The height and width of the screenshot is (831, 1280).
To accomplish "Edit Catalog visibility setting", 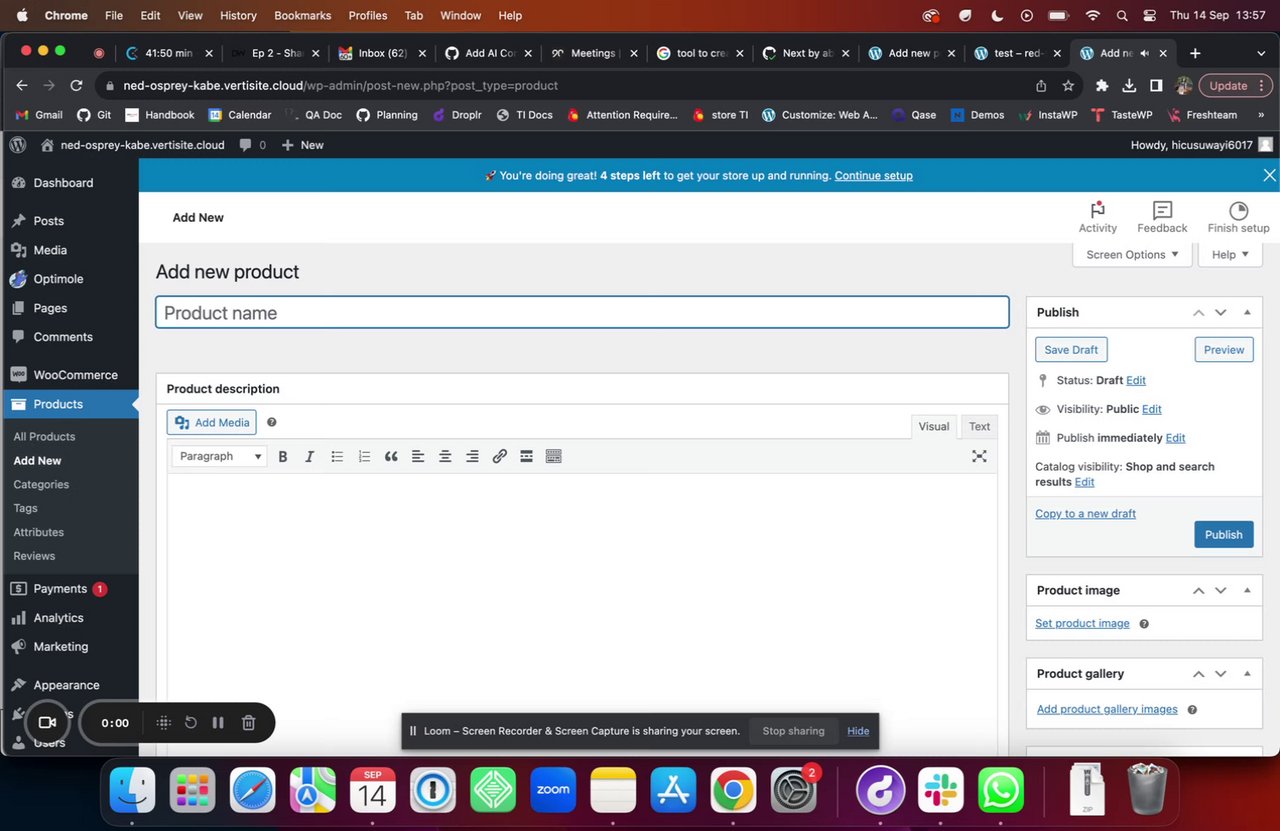I will [1084, 482].
